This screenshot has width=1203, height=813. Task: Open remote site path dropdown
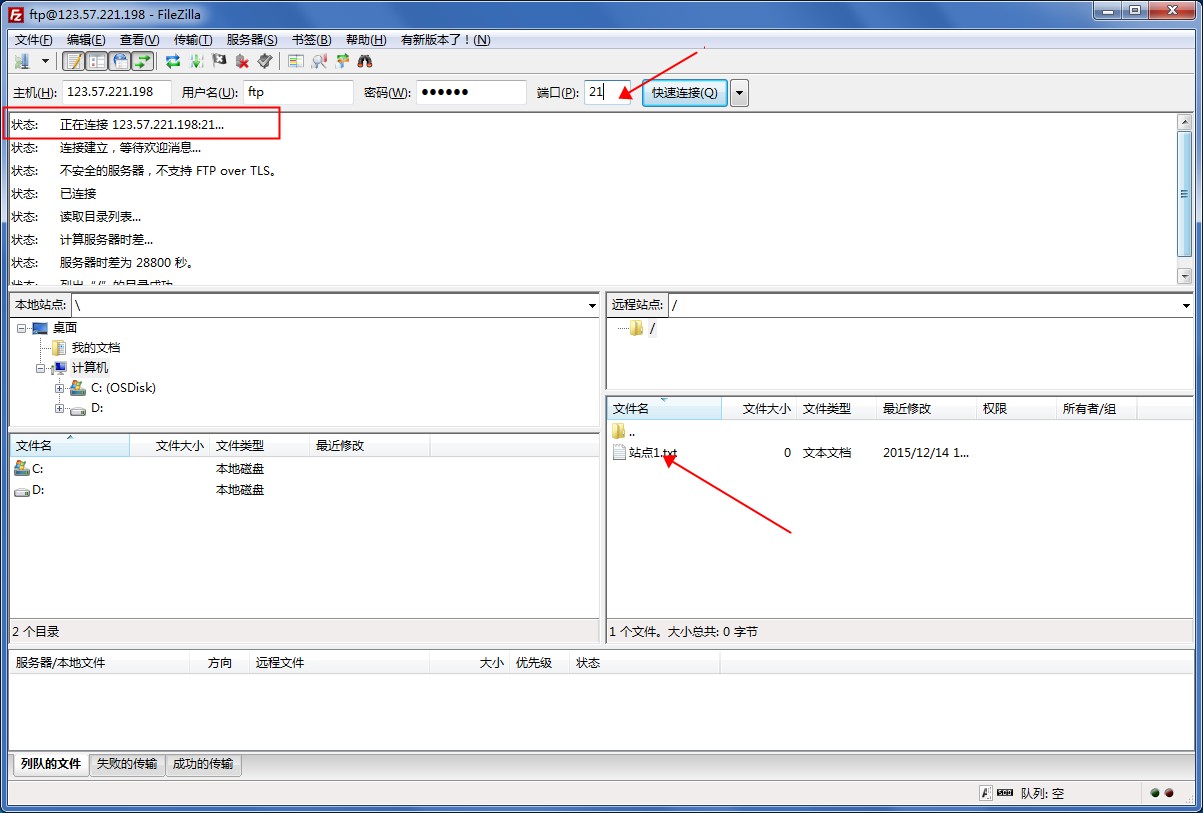point(1186,305)
